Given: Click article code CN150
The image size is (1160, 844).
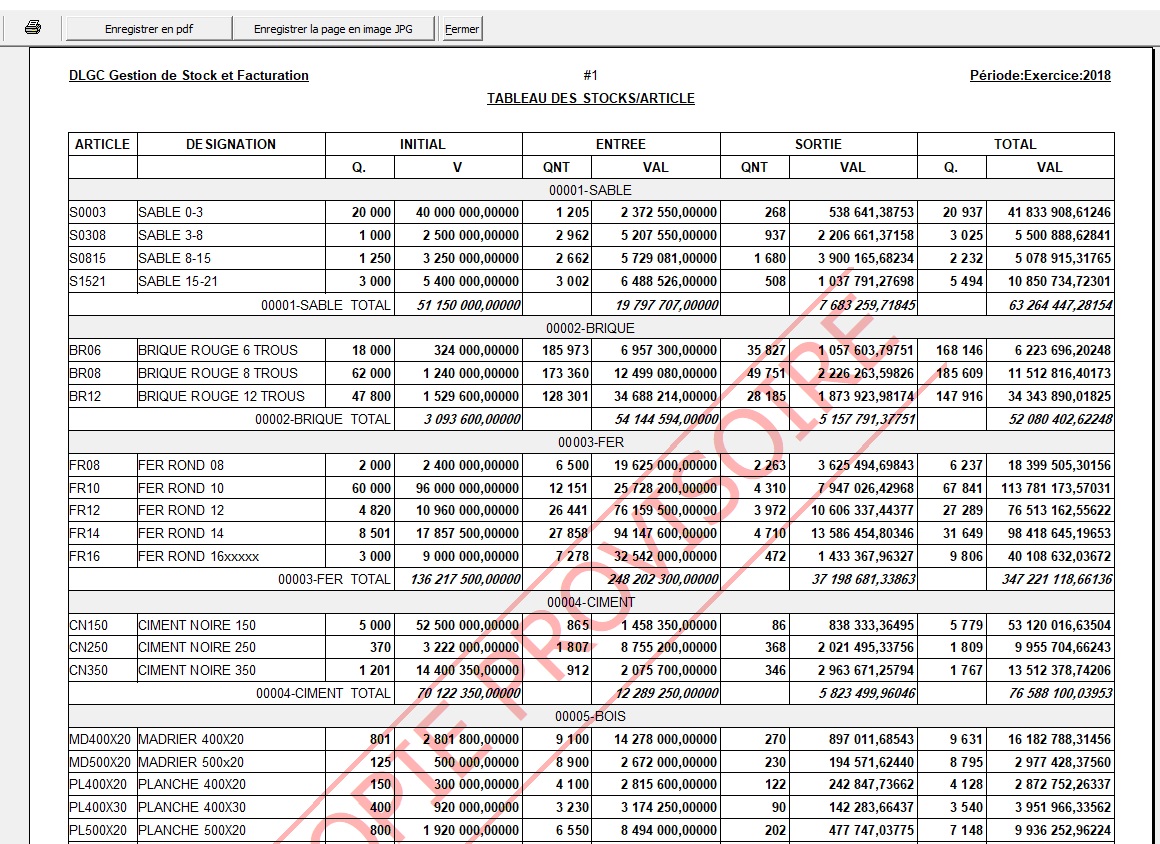Looking at the screenshot, I should [89, 625].
